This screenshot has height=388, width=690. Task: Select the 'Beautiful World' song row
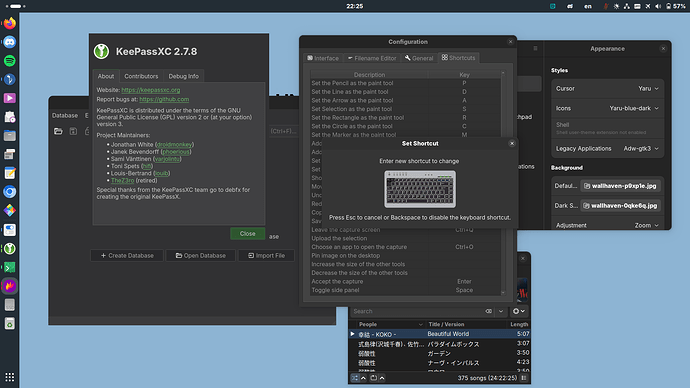pos(440,334)
